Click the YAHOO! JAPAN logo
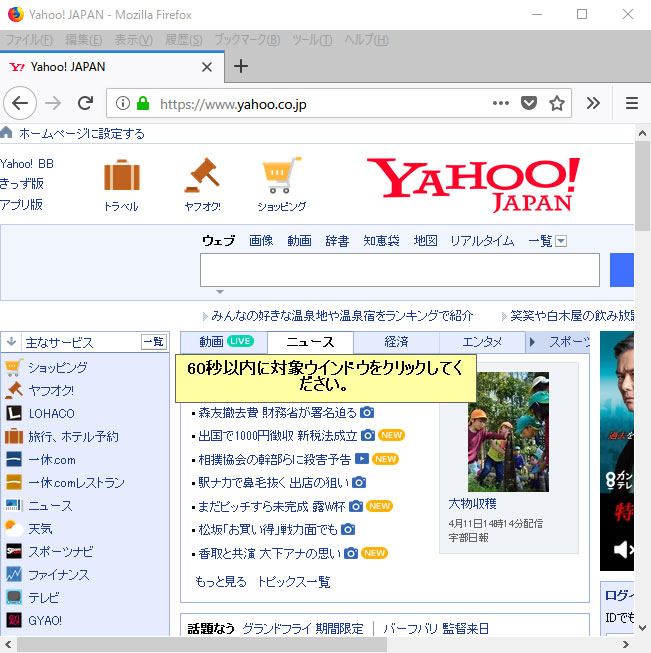The height and width of the screenshot is (653, 651). 474,184
